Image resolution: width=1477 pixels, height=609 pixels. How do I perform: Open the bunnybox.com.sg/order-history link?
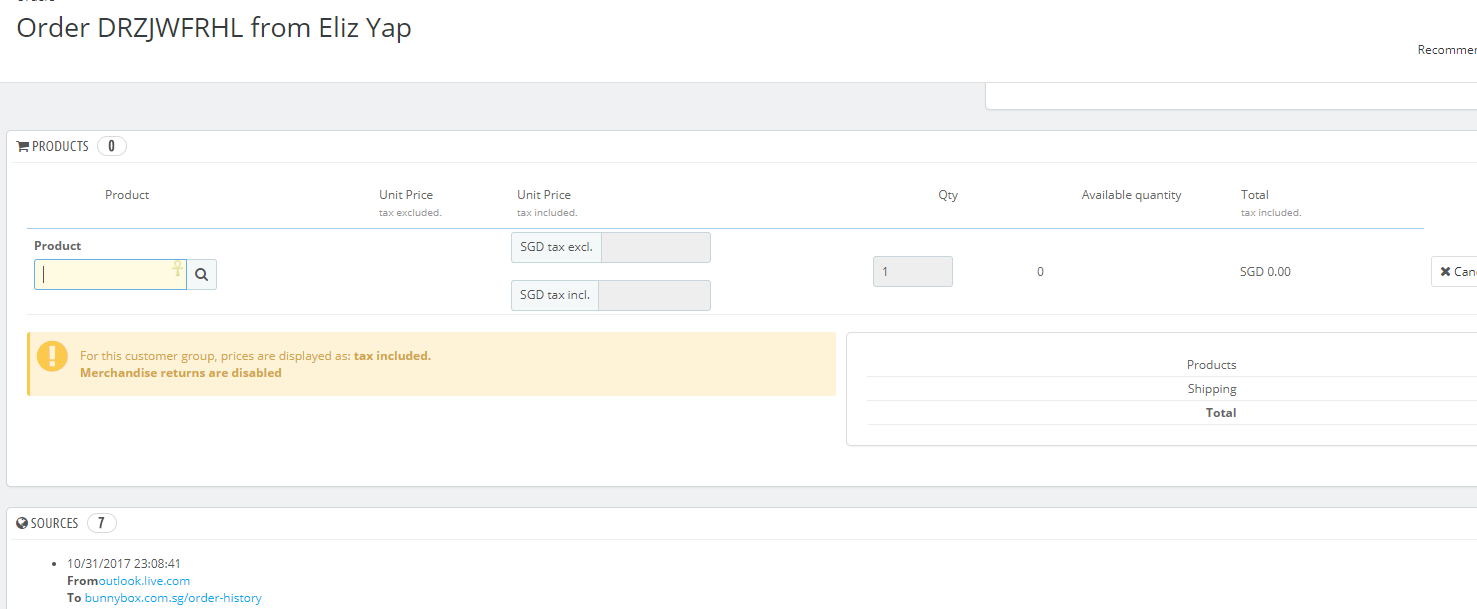tap(173, 598)
